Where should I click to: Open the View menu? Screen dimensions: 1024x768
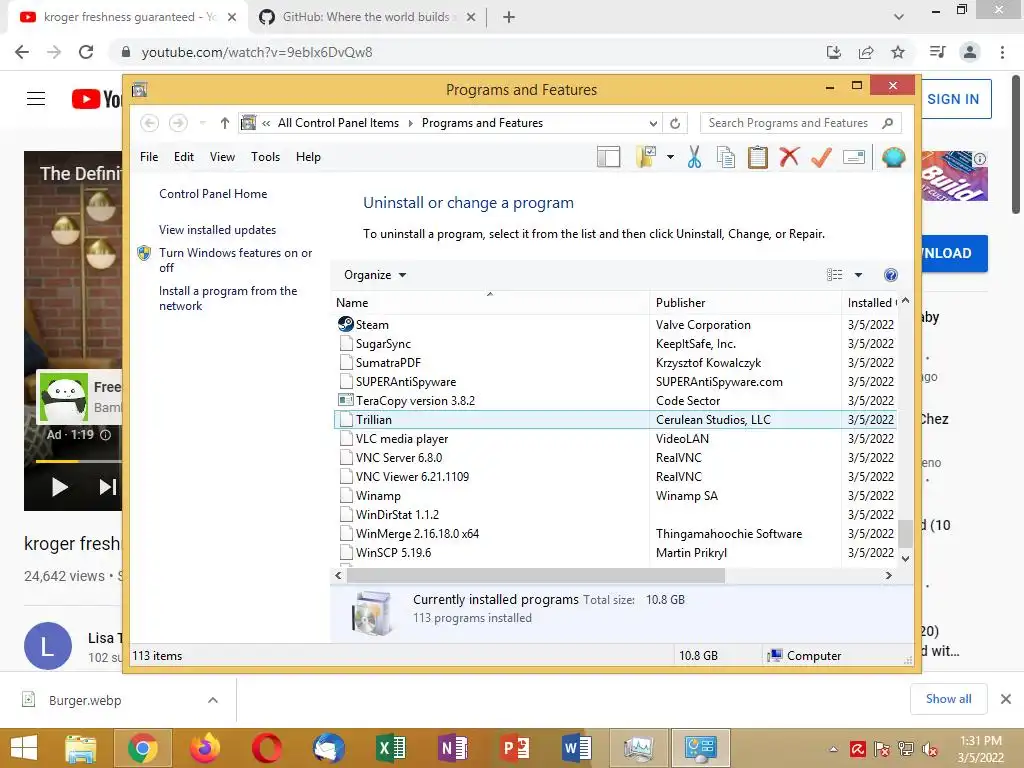click(222, 157)
